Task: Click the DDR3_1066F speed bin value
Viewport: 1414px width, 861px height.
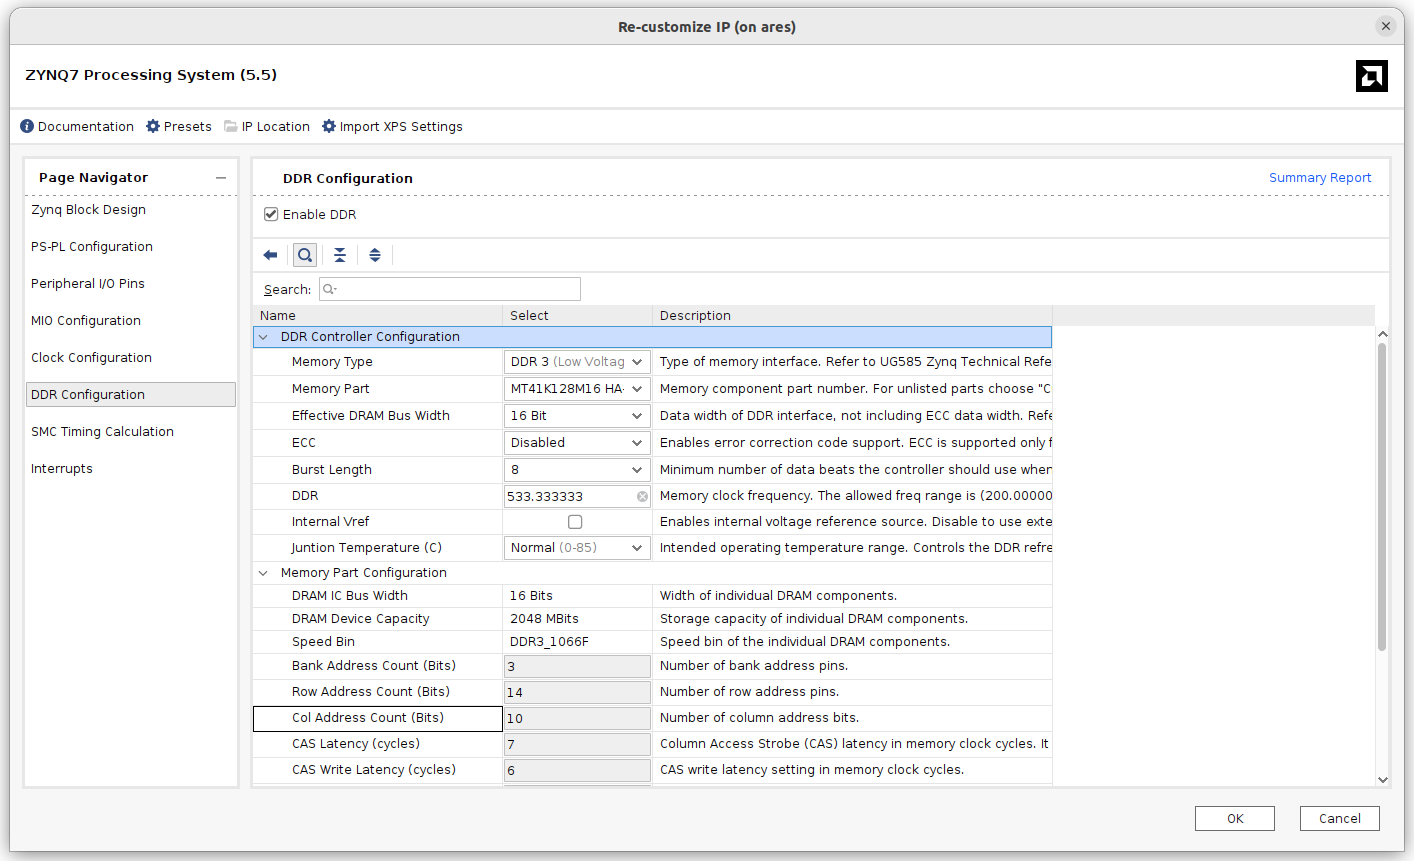Action: pos(549,642)
